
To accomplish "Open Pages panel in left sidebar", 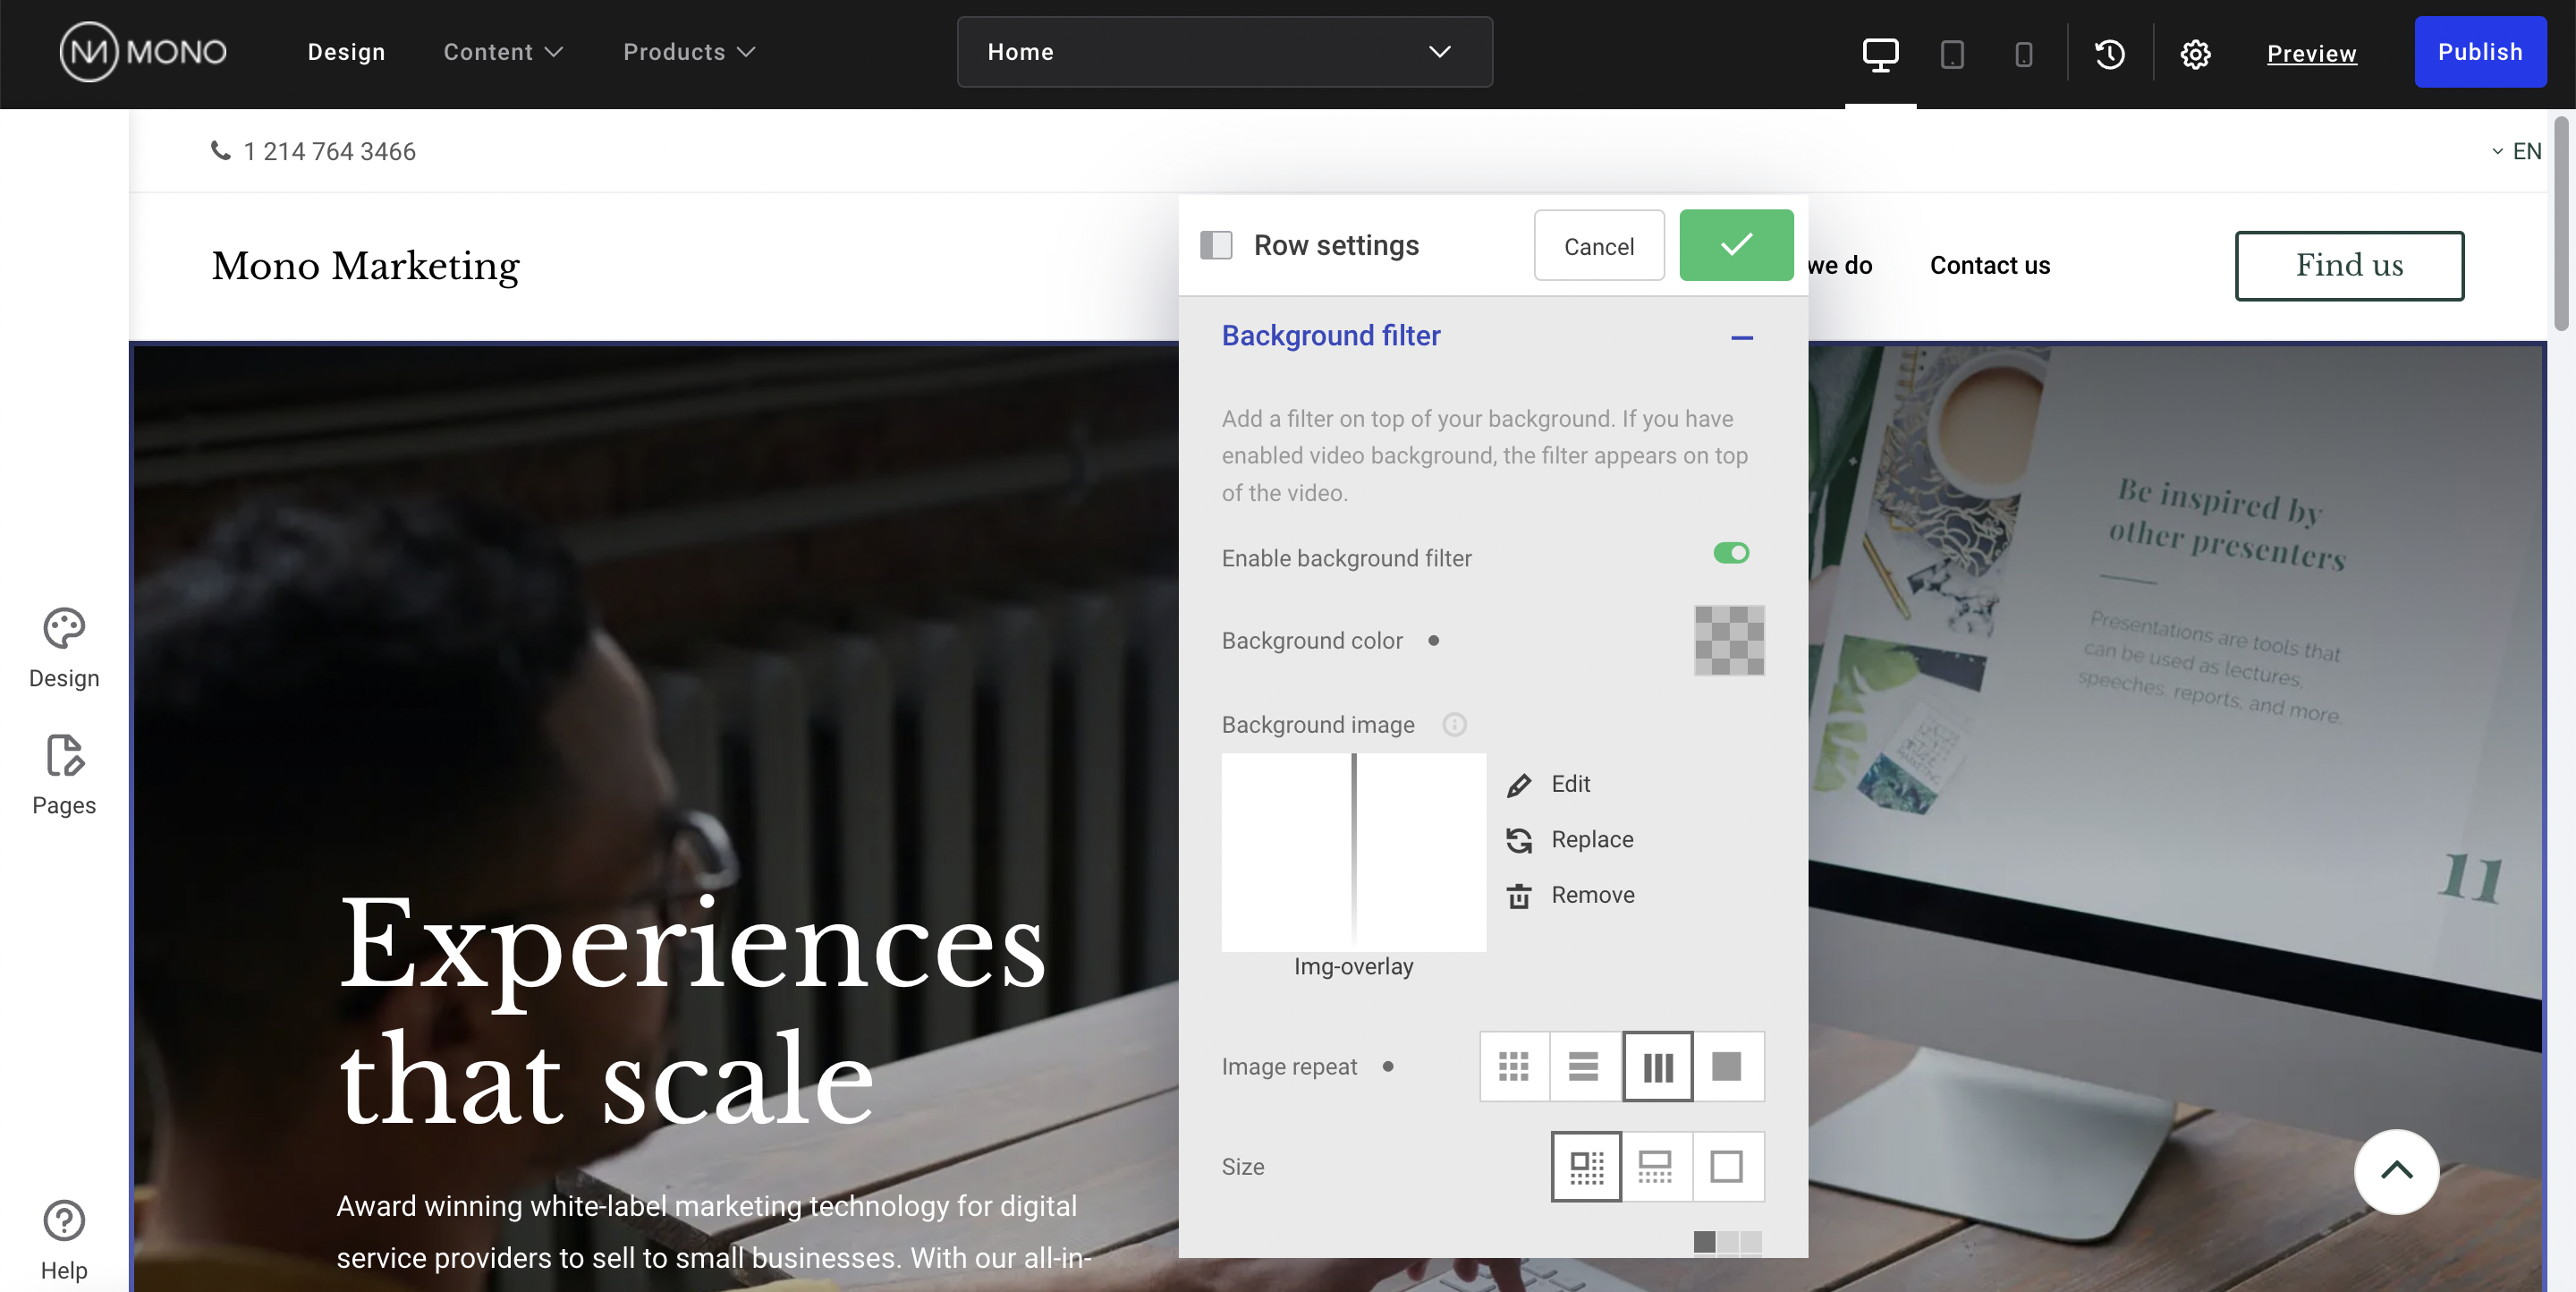I will (x=64, y=775).
